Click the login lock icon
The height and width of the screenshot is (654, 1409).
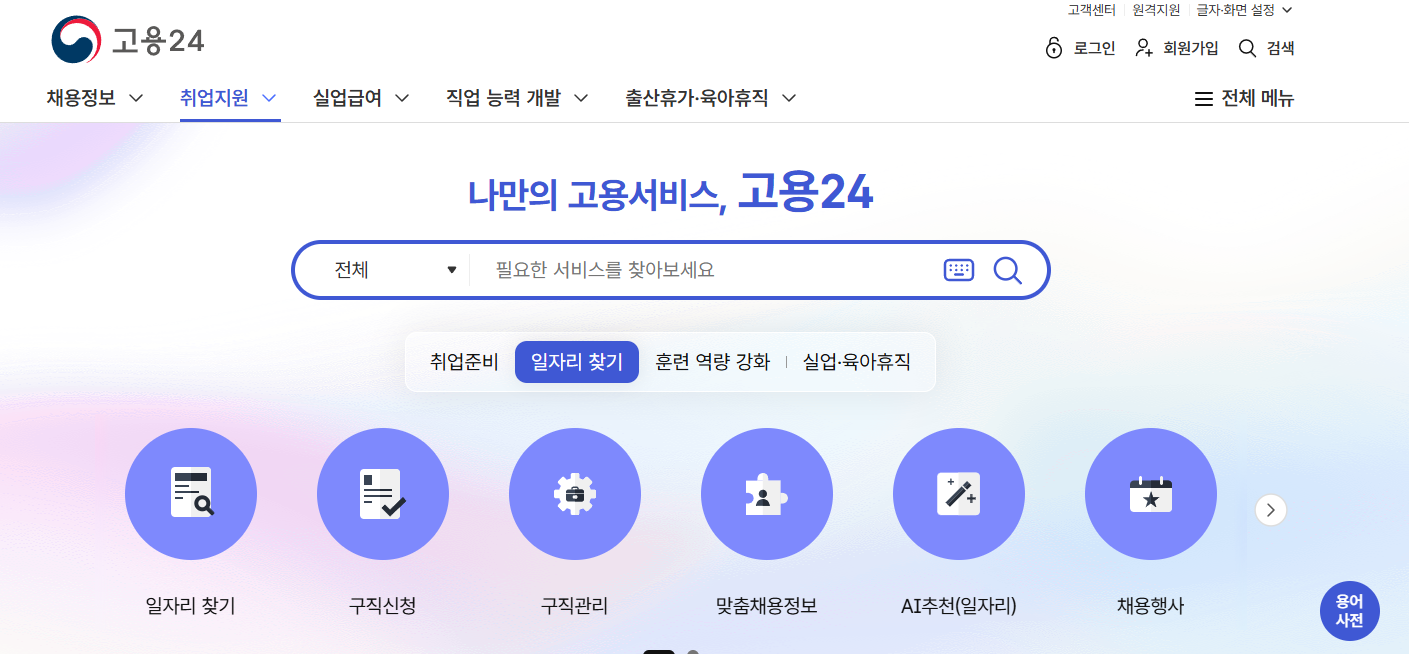pos(1053,48)
